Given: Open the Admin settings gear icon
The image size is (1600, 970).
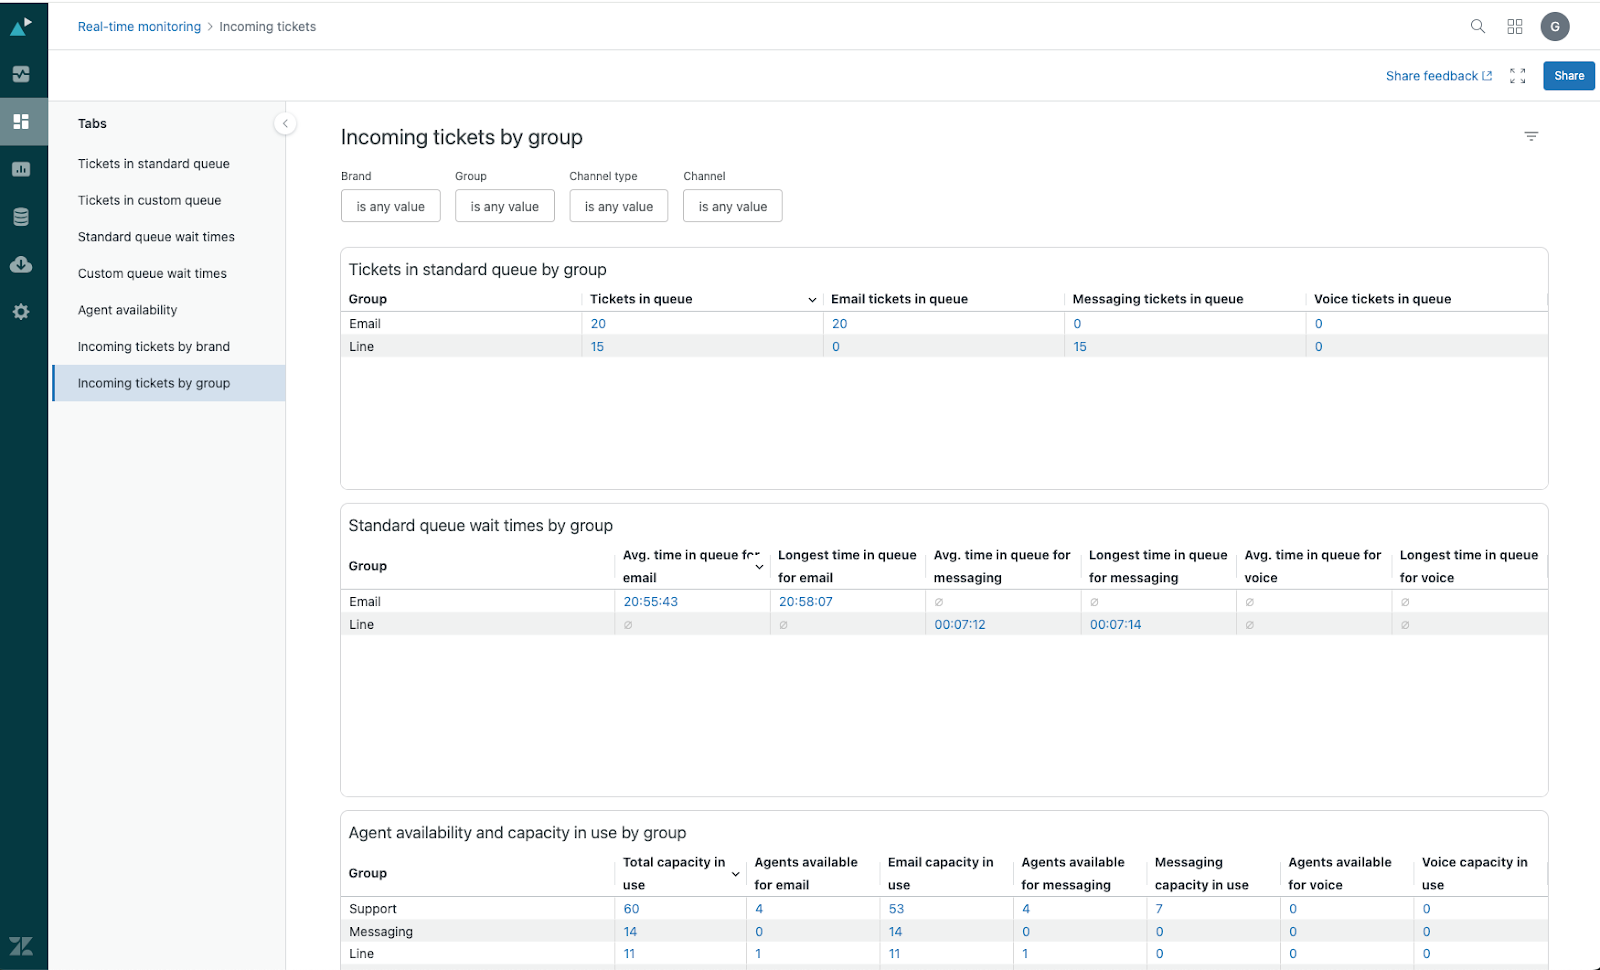Looking at the screenshot, I should [21, 312].
